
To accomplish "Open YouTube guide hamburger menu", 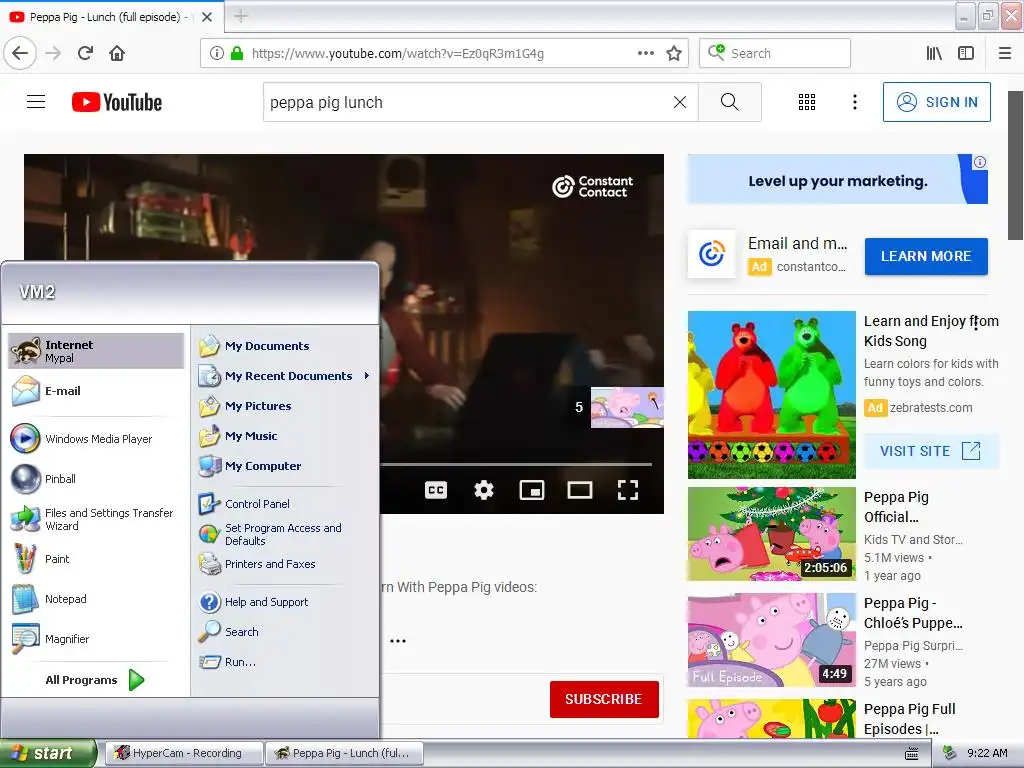I will (36, 101).
